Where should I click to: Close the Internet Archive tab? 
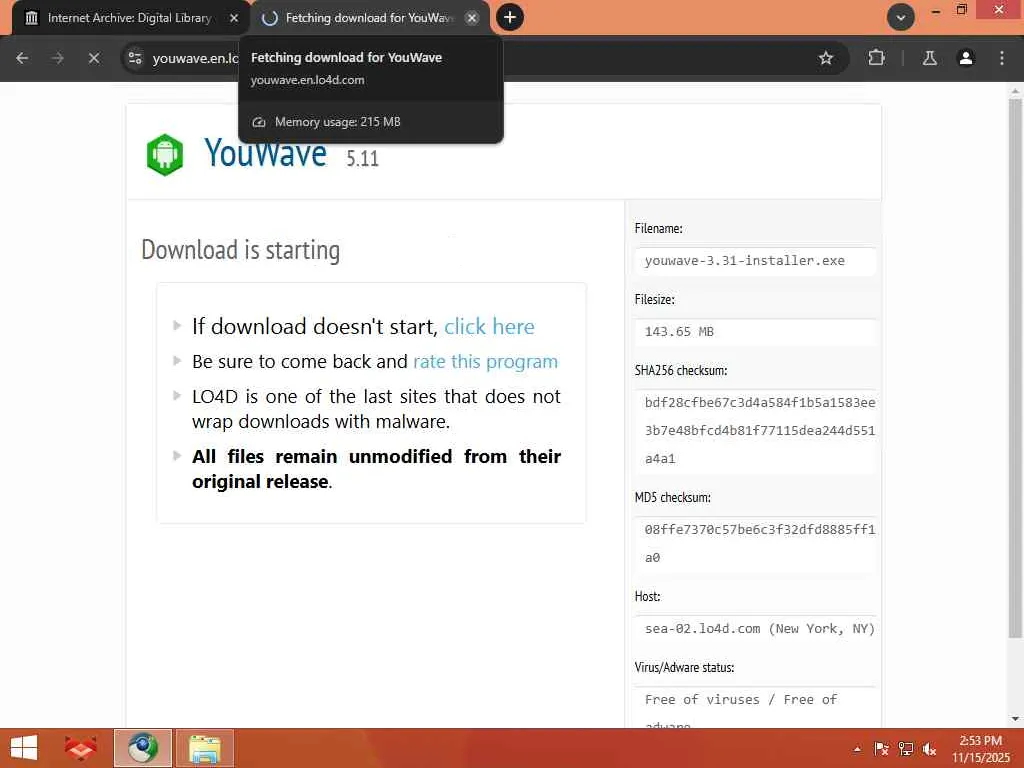(234, 18)
